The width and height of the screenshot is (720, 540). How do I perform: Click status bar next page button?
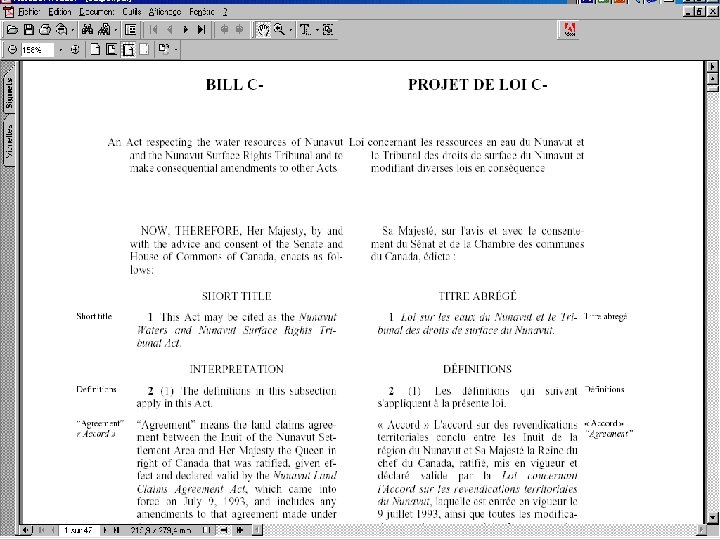pyautogui.click(x=105, y=530)
